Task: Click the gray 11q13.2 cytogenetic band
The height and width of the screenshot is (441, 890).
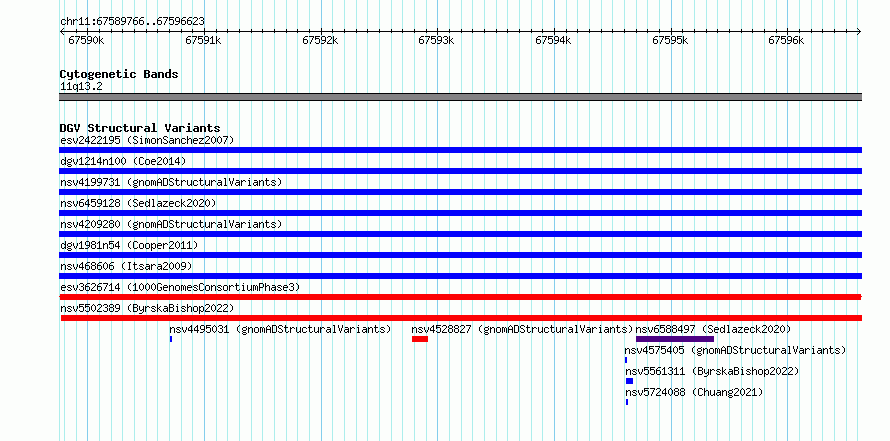Action: coord(460,97)
